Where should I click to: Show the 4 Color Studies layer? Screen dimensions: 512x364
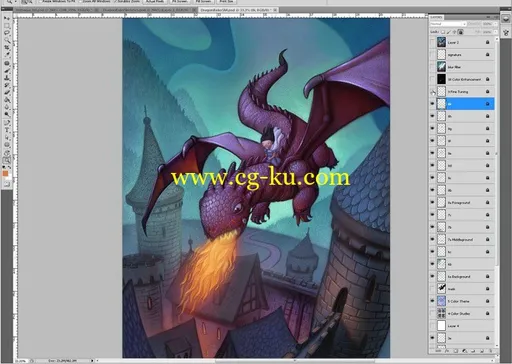[x=433, y=313]
